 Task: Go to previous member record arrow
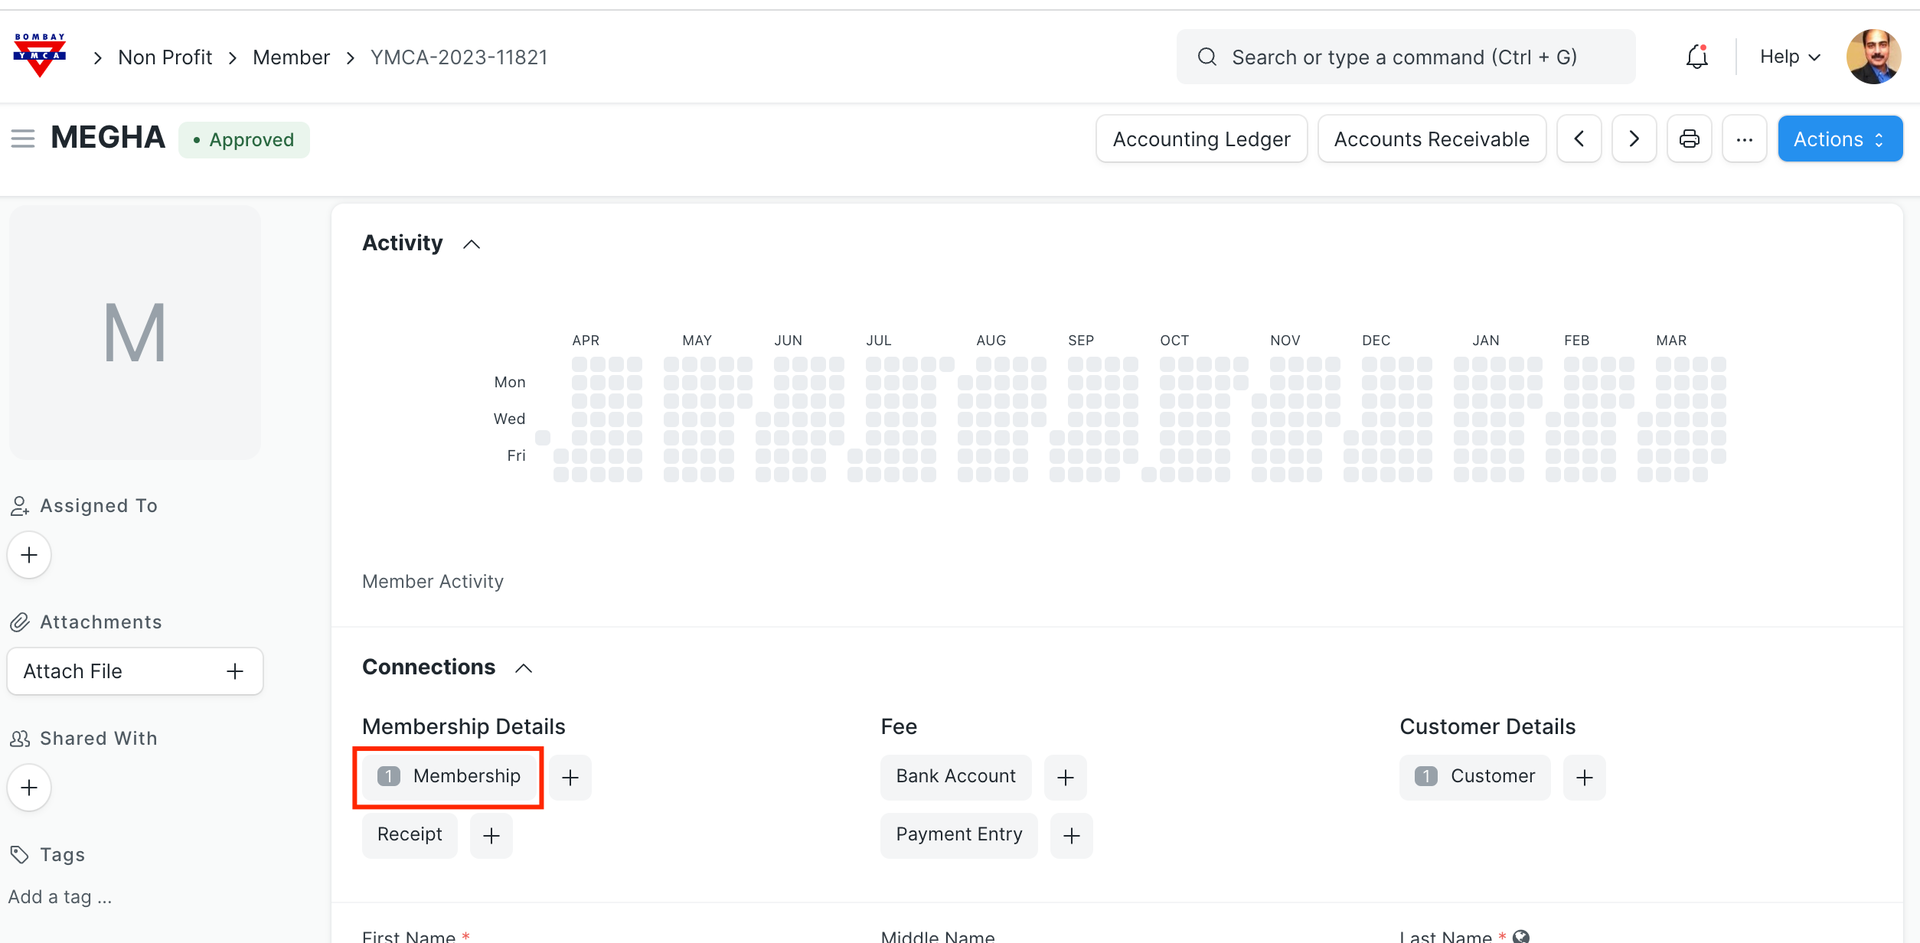coord(1579,139)
